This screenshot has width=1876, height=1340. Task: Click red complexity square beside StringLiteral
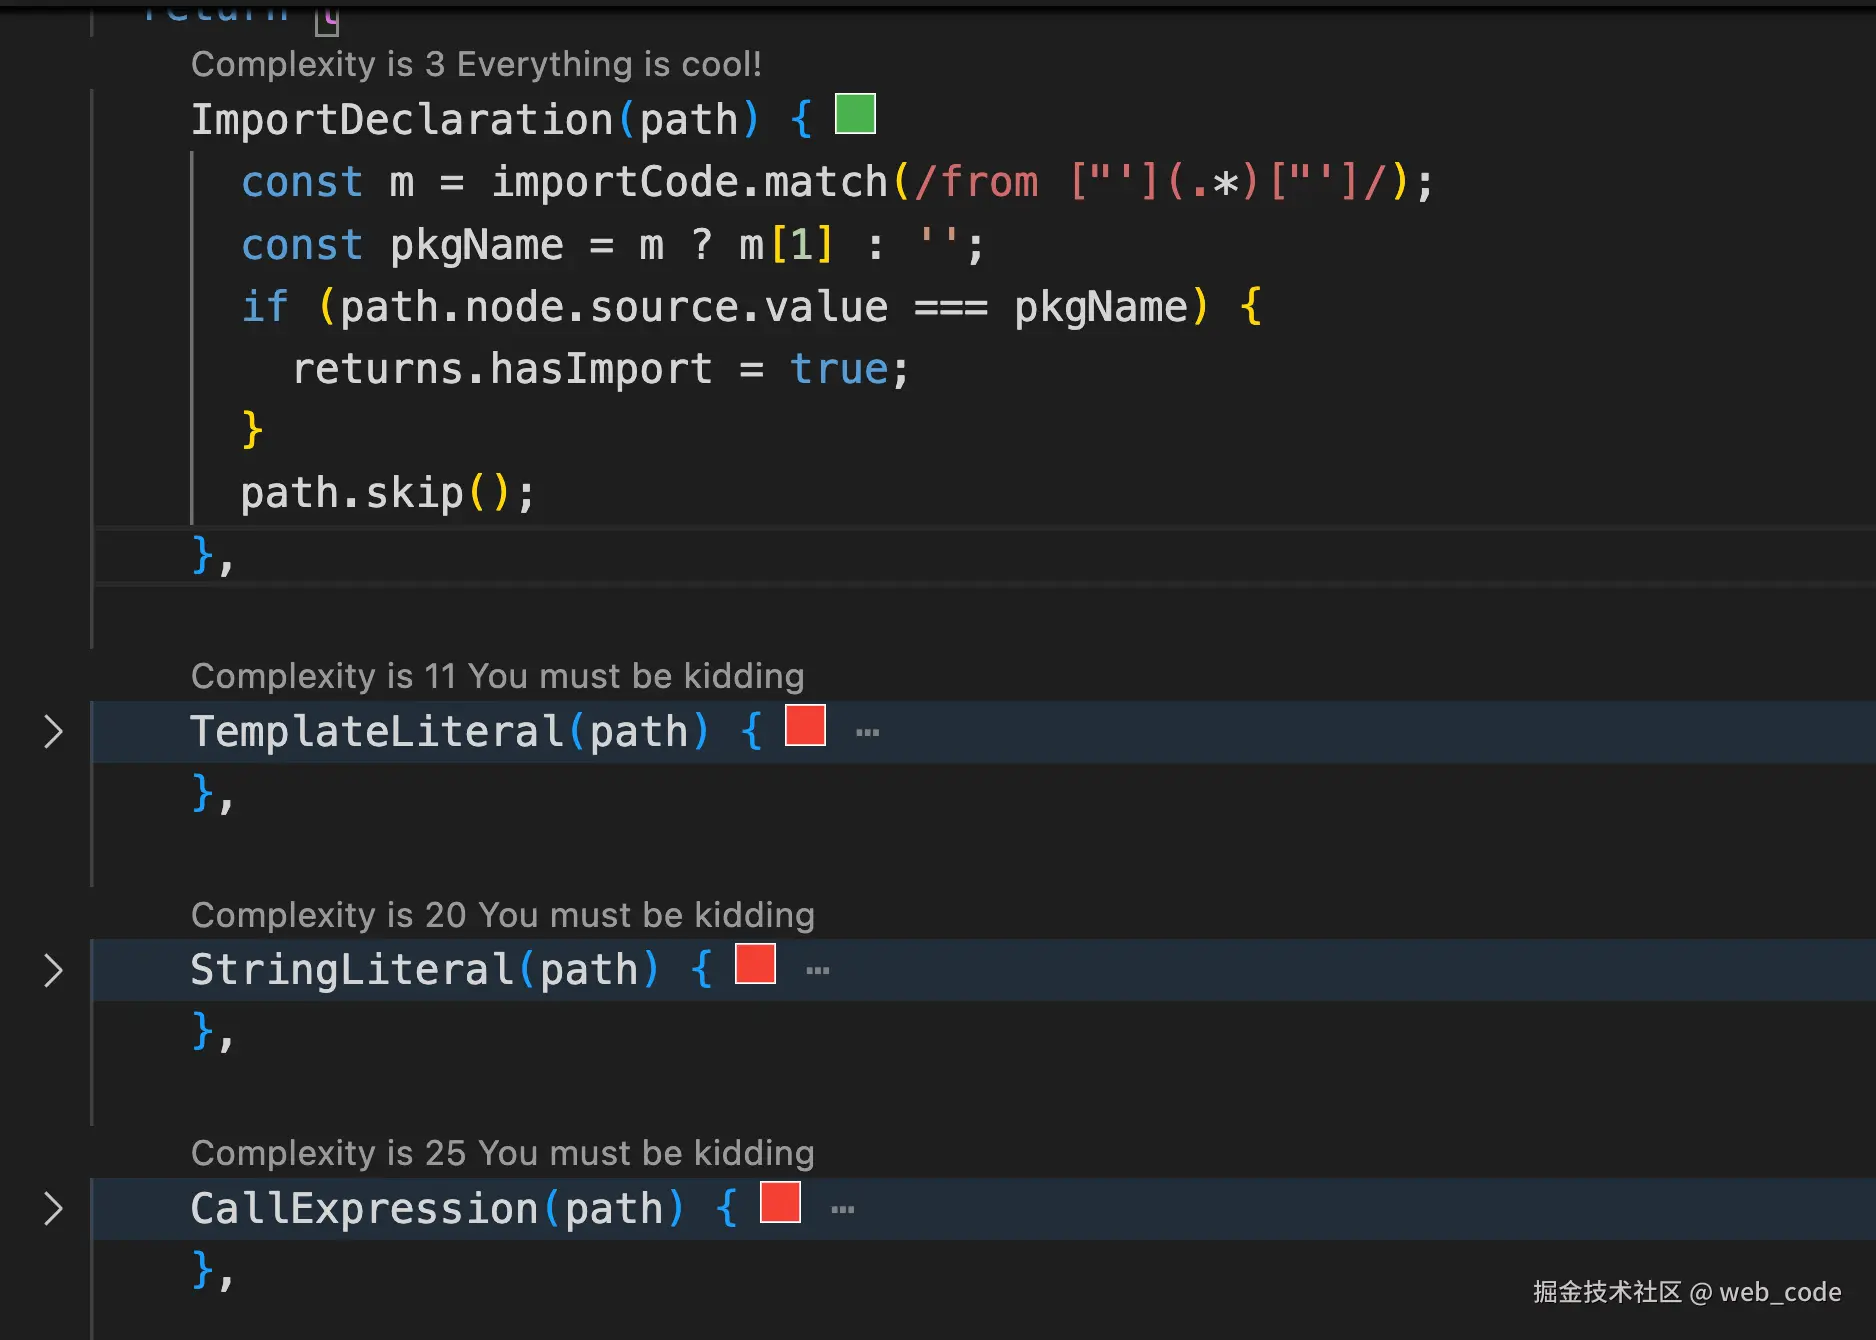tap(755, 964)
